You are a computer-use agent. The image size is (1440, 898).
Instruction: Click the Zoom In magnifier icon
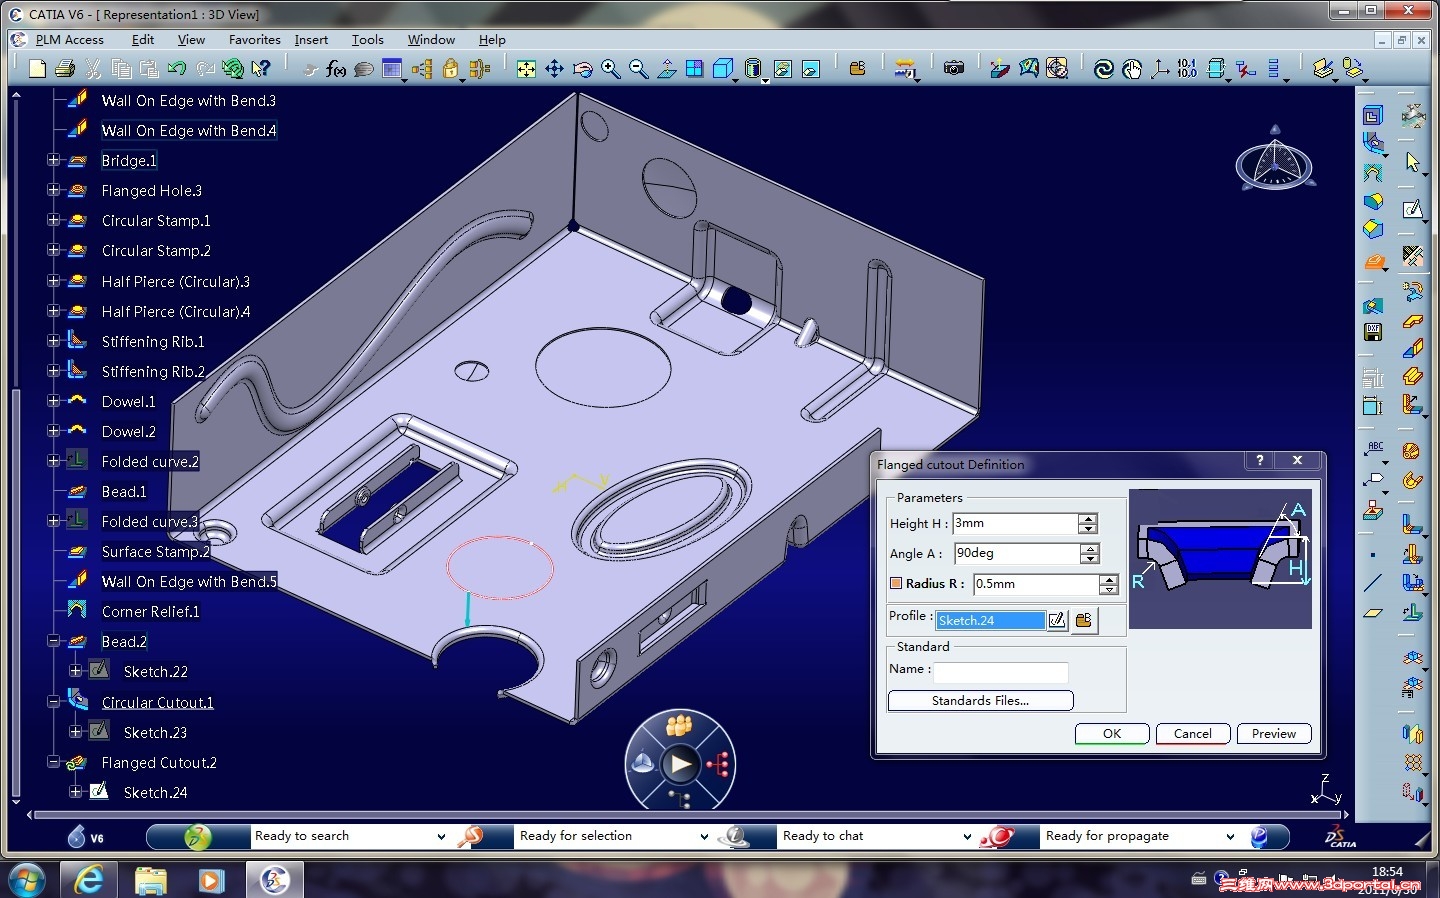[610, 69]
